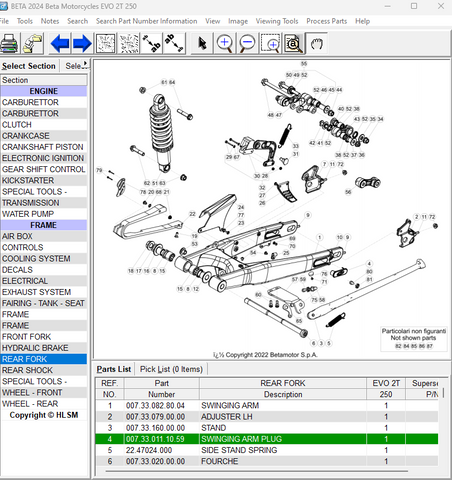This screenshot has height=480, width=452.
Task: Click the application icon in title bar
Action: coord(4,6)
